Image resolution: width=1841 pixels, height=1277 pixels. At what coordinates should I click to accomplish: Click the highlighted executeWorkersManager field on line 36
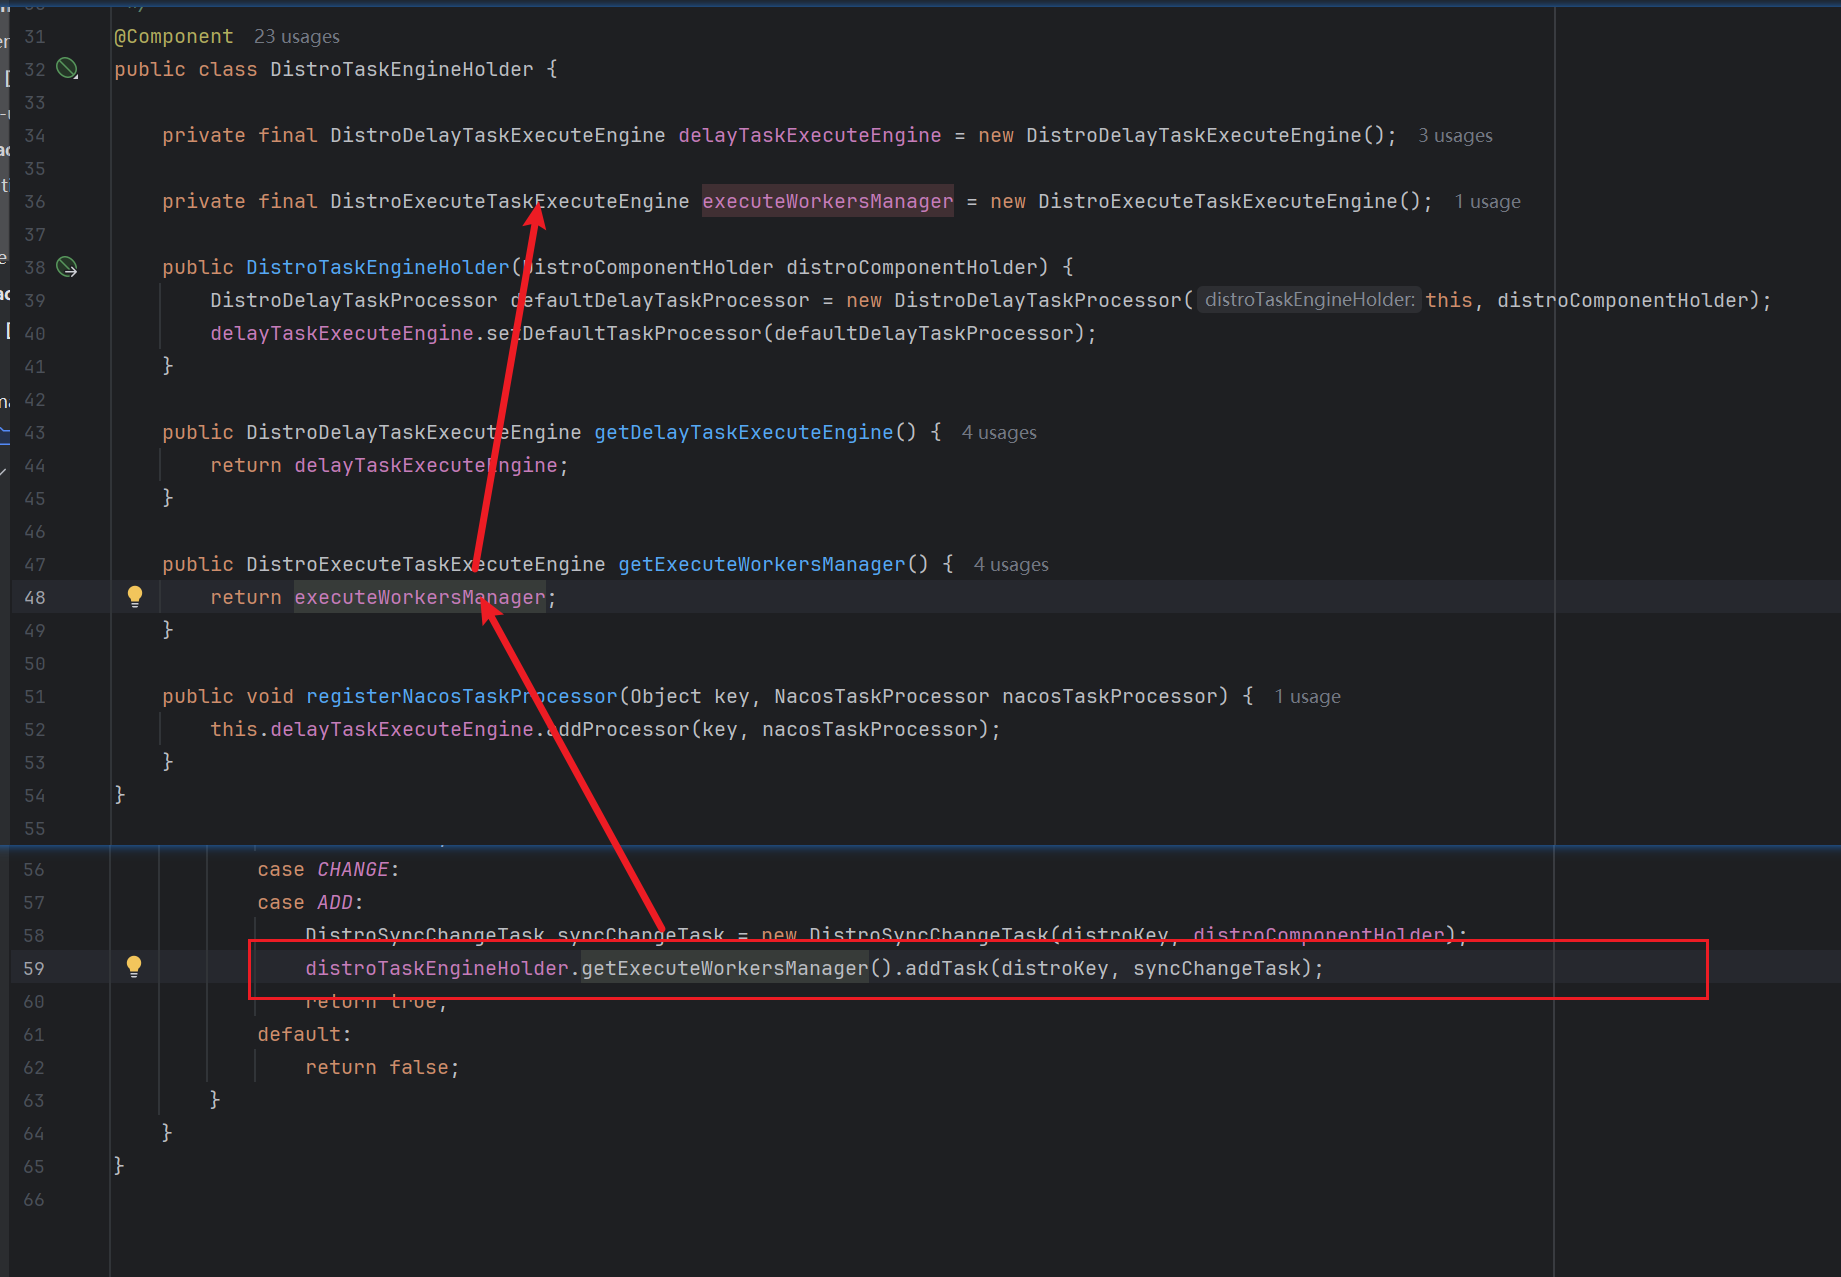click(x=827, y=202)
